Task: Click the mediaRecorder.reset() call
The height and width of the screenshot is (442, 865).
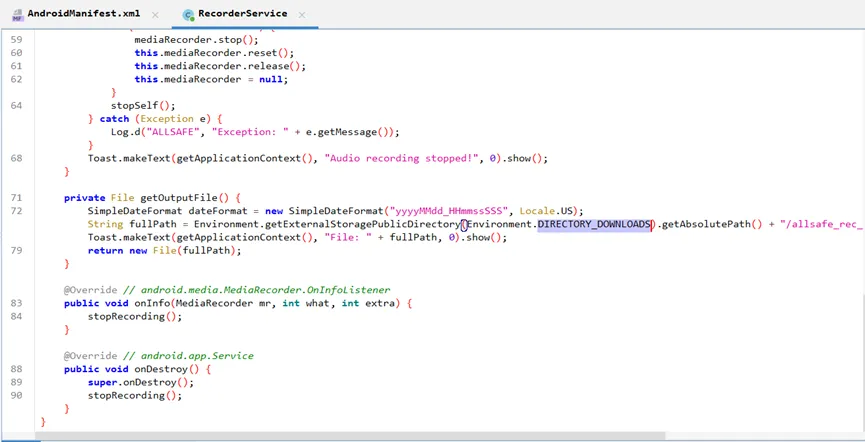Action: (215, 53)
